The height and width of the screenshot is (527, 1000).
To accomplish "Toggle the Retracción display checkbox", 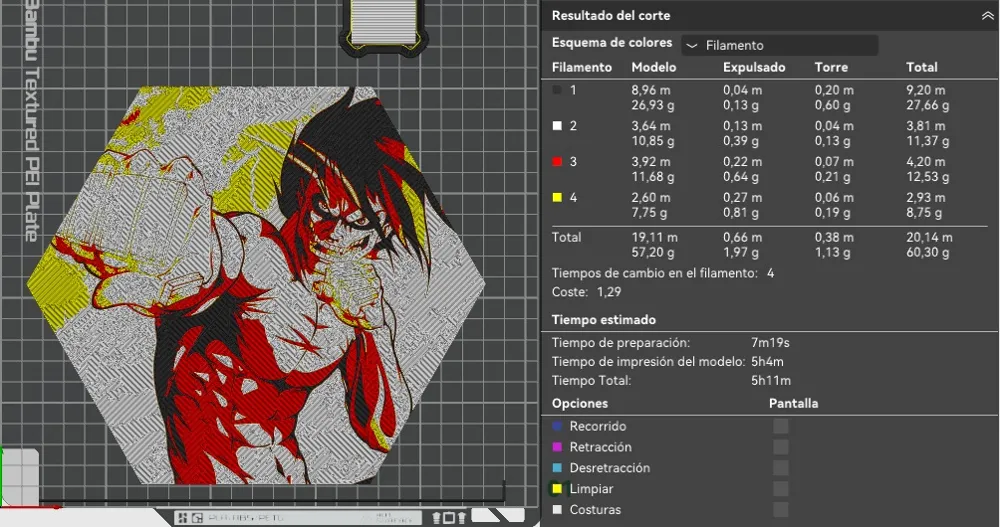I will (781, 447).
